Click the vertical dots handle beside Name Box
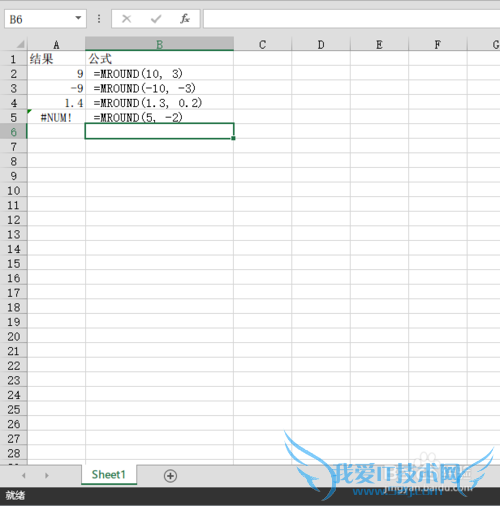 coord(99,19)
